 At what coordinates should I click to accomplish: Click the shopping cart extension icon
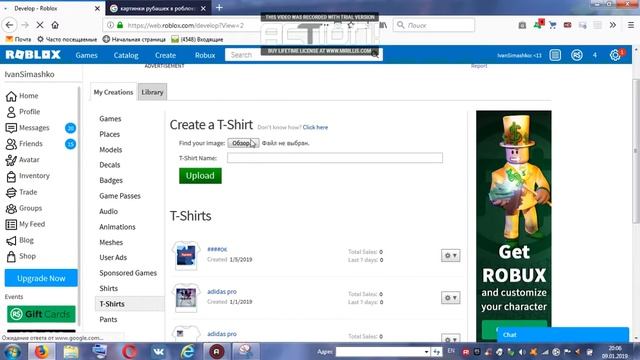(553, 25)
